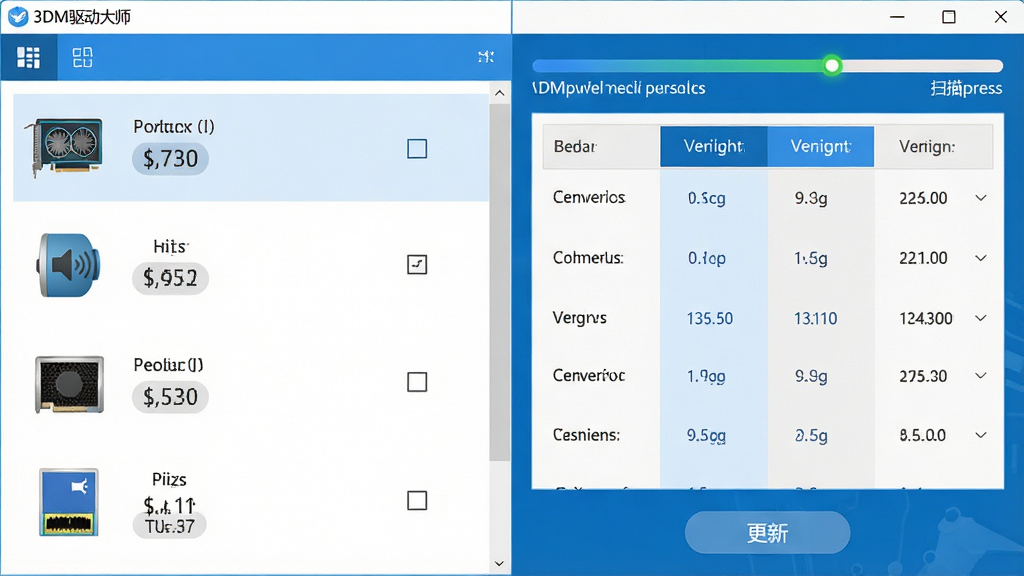1024x576 pixels.
Task: Click the device list scroll down arrow
Action: [x=500, y=564]
